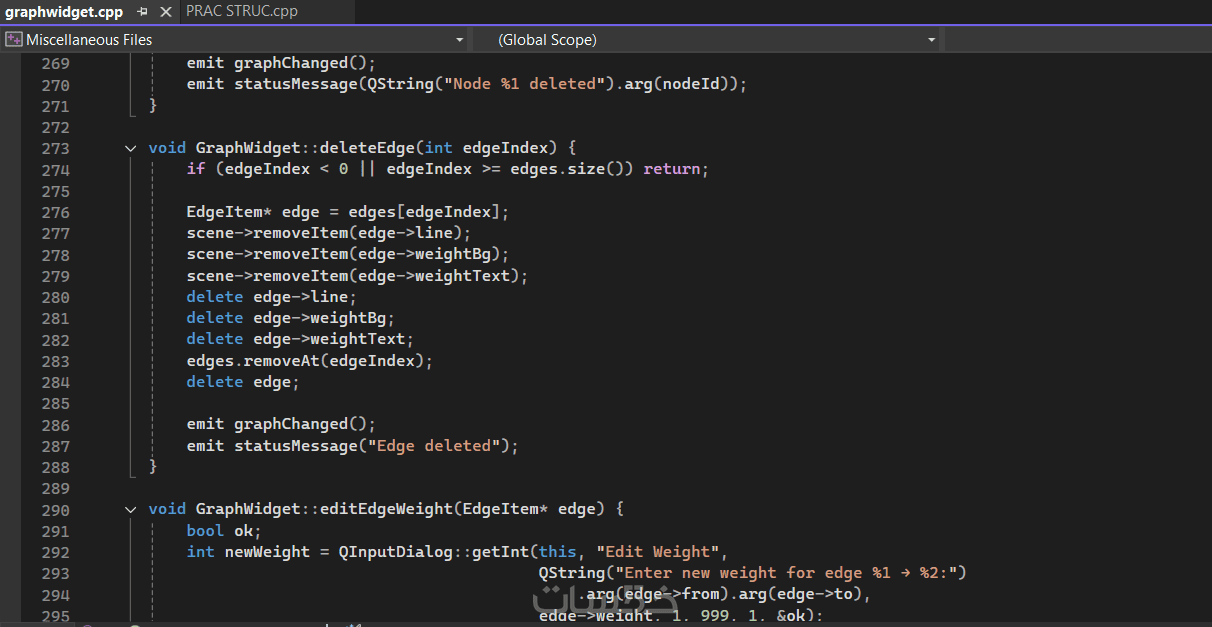
Task: Click emit graphChanged() on line 269
Action: [281, 63]
